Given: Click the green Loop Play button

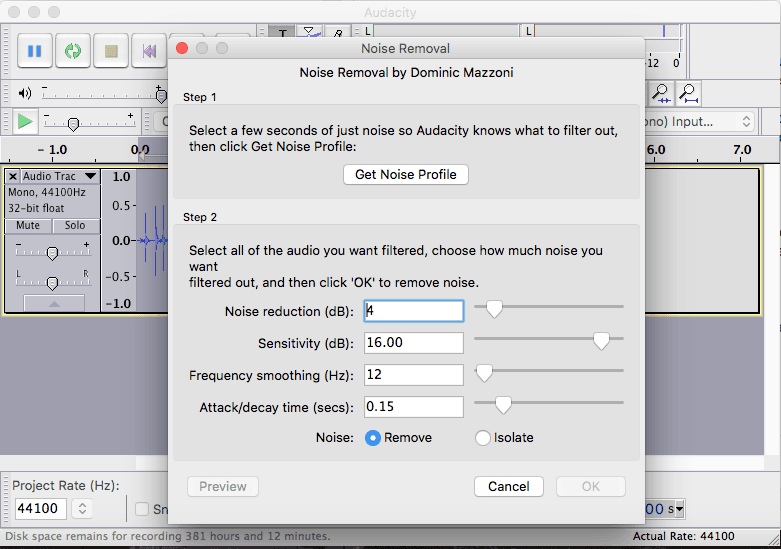Looking at the screenshot, I should (72, 50).
